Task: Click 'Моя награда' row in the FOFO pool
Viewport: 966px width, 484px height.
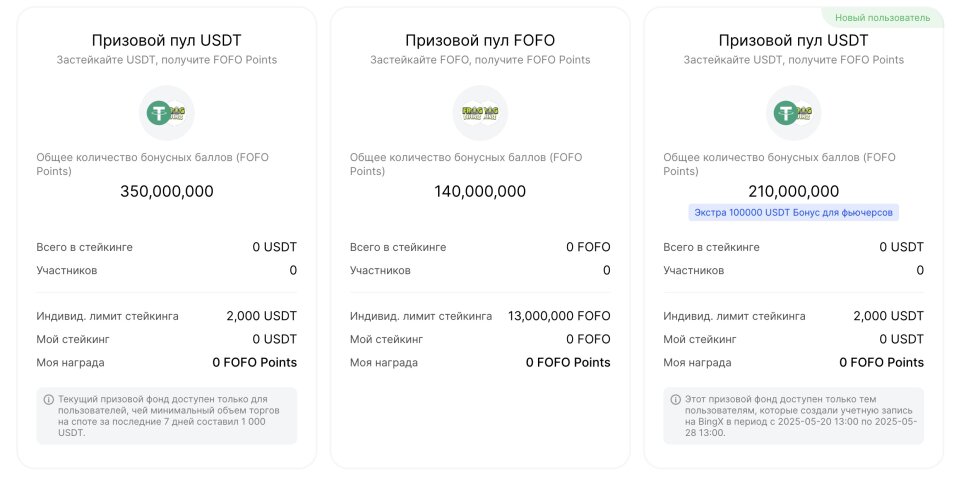Action: (480, 363)
